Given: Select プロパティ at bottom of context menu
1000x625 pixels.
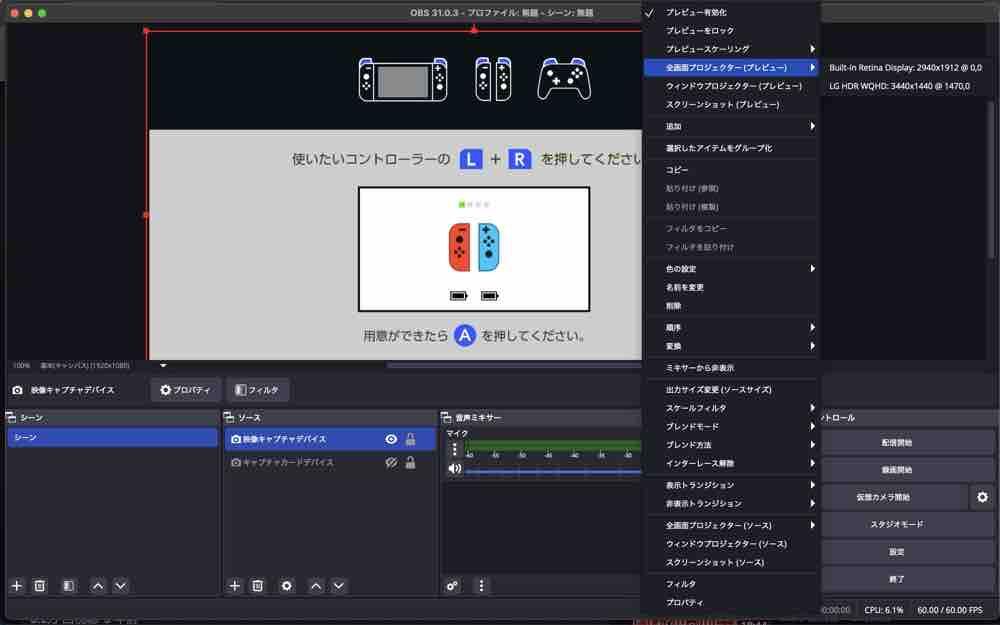Looking at the screenshot, I should click(x=731, y=603).
